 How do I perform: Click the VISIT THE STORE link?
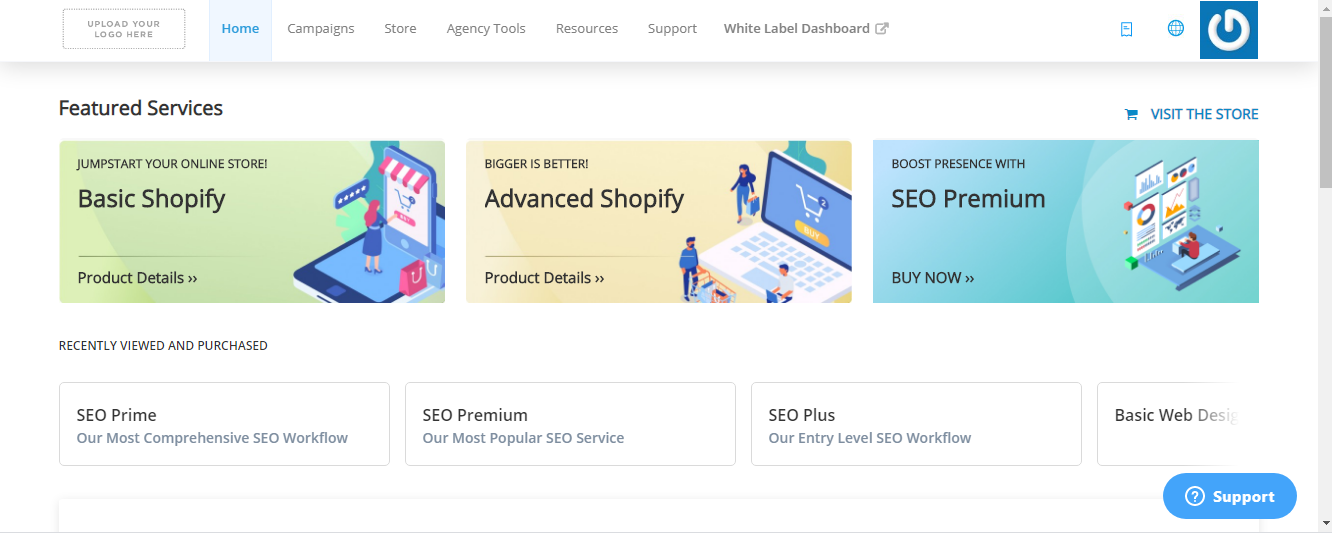pyautogui.click(x=1204, y=114)
